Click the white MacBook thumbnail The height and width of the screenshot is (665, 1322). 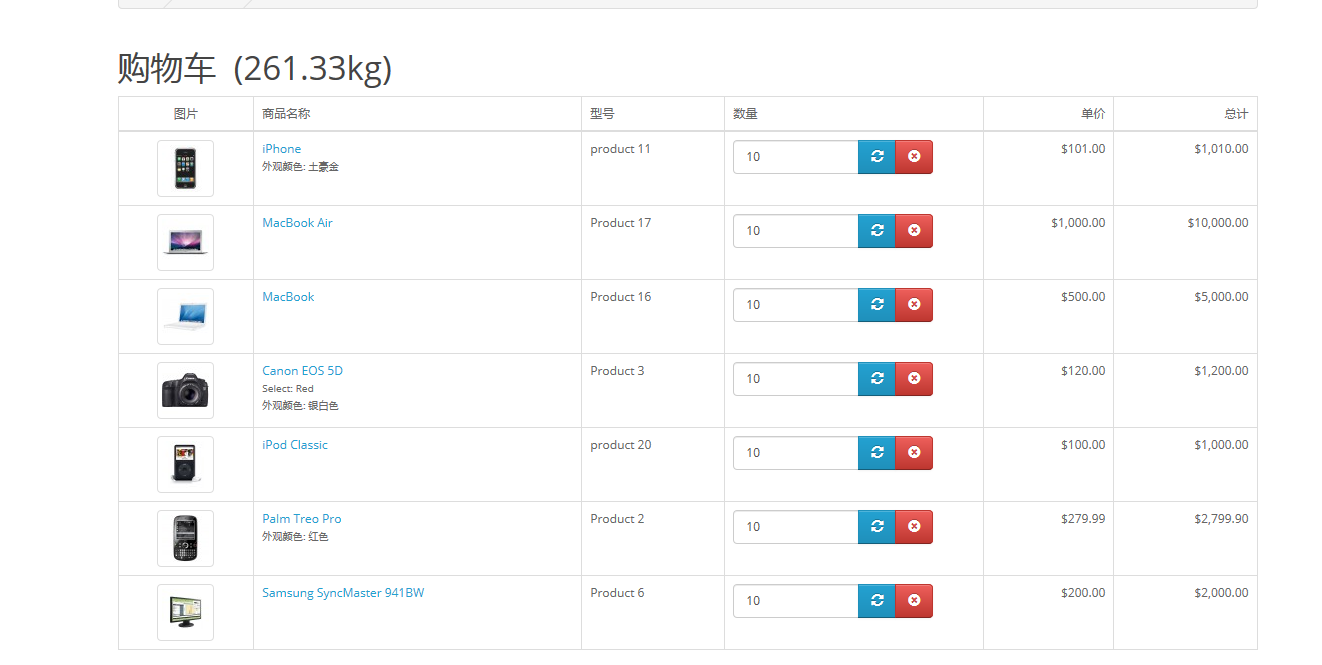[x=185, y=316]
